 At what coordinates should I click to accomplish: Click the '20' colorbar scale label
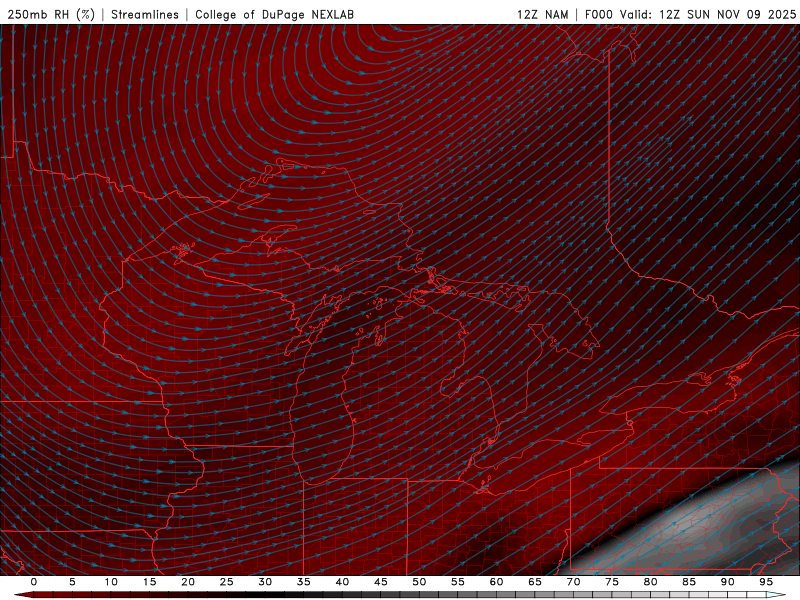pyautogui.click(x=188, y=582)
